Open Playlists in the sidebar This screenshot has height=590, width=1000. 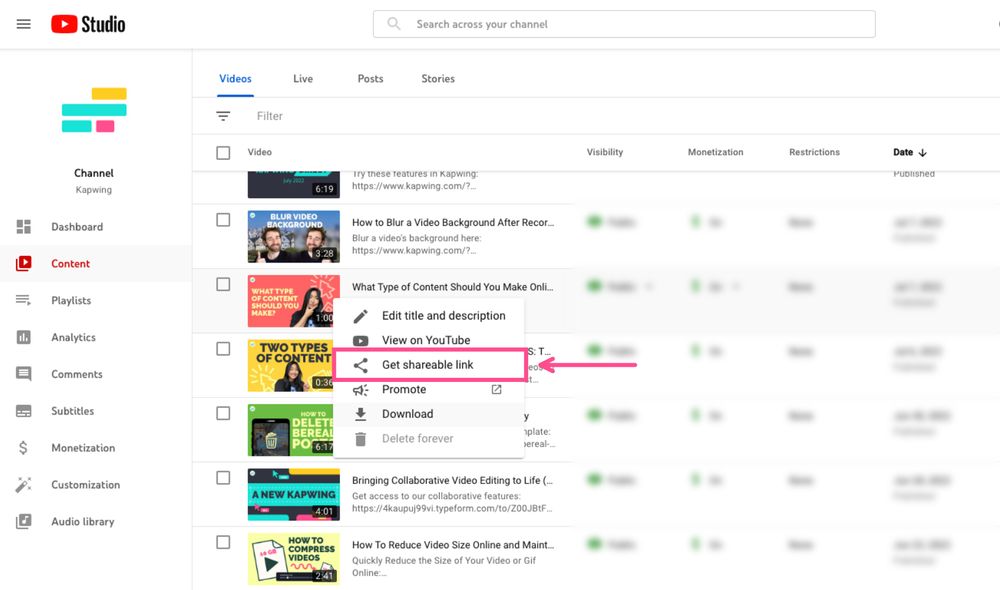click(71, 301)
